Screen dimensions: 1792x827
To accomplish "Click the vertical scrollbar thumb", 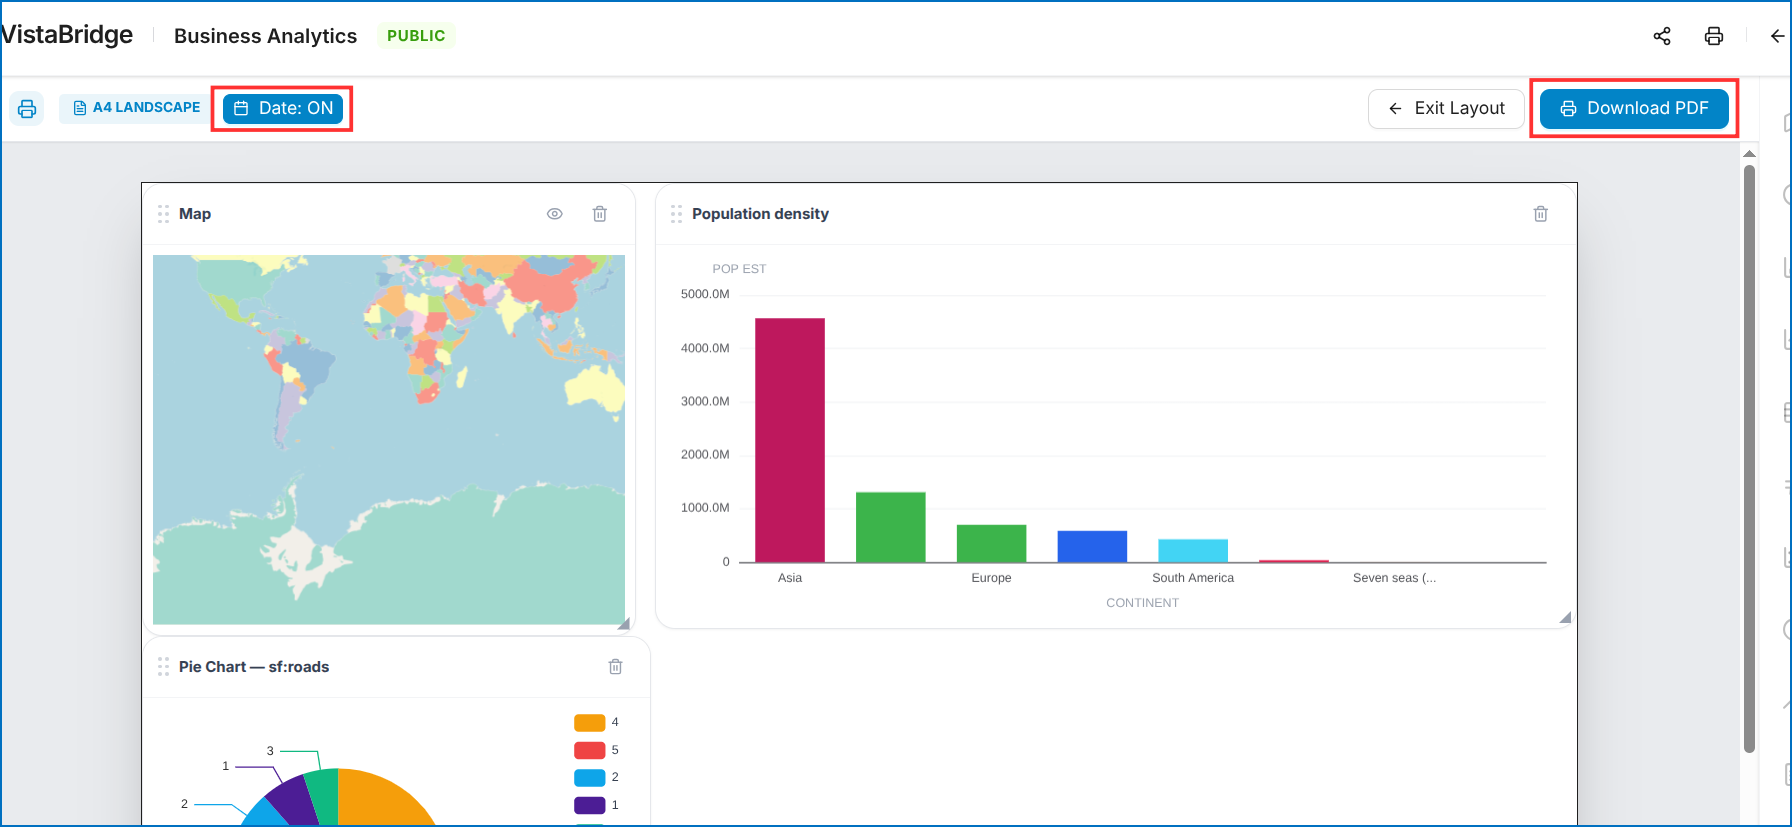I will (x=1749, y=458).
